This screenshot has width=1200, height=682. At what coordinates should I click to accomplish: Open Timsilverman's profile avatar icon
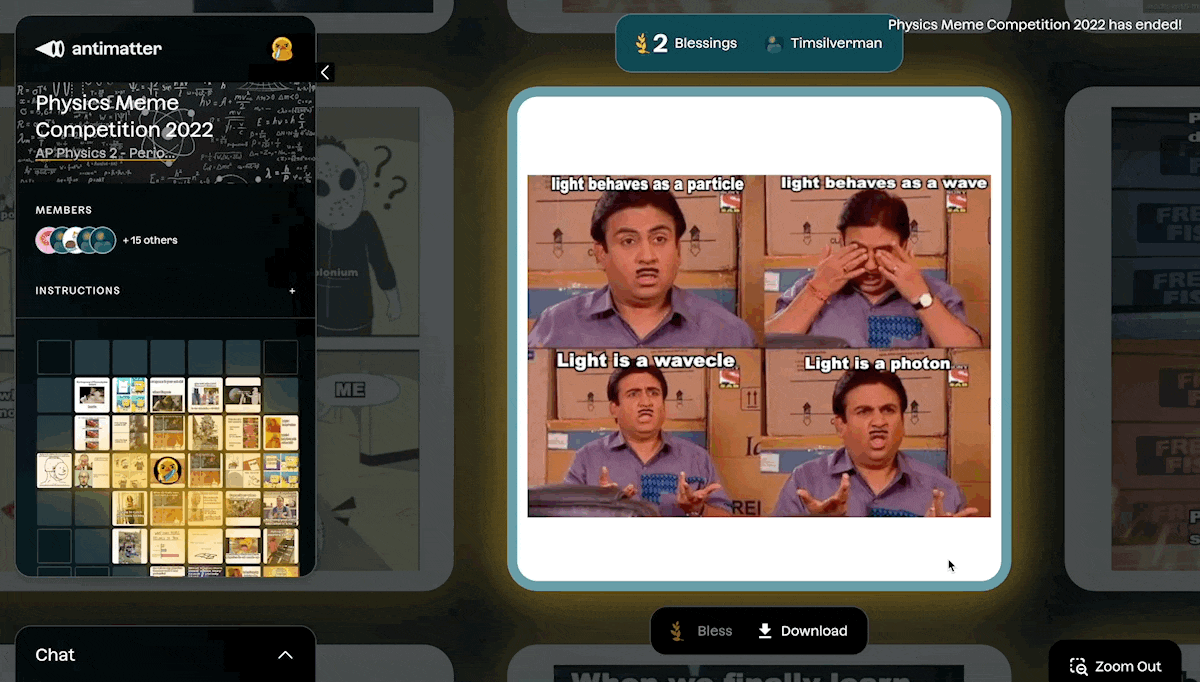pyautogui.click(x=773, y=43)
